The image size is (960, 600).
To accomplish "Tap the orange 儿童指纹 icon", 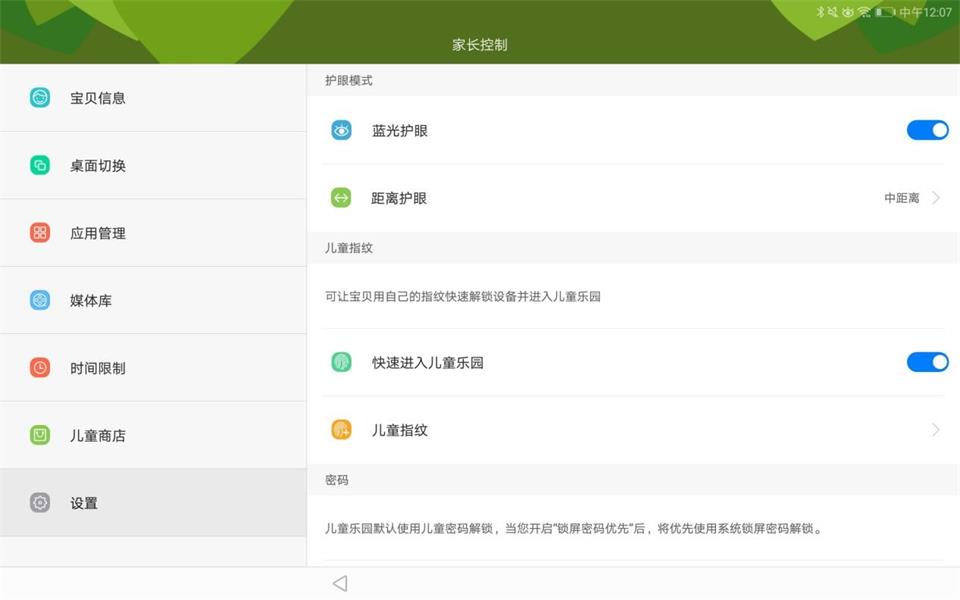I will click(x=341, y=430).
